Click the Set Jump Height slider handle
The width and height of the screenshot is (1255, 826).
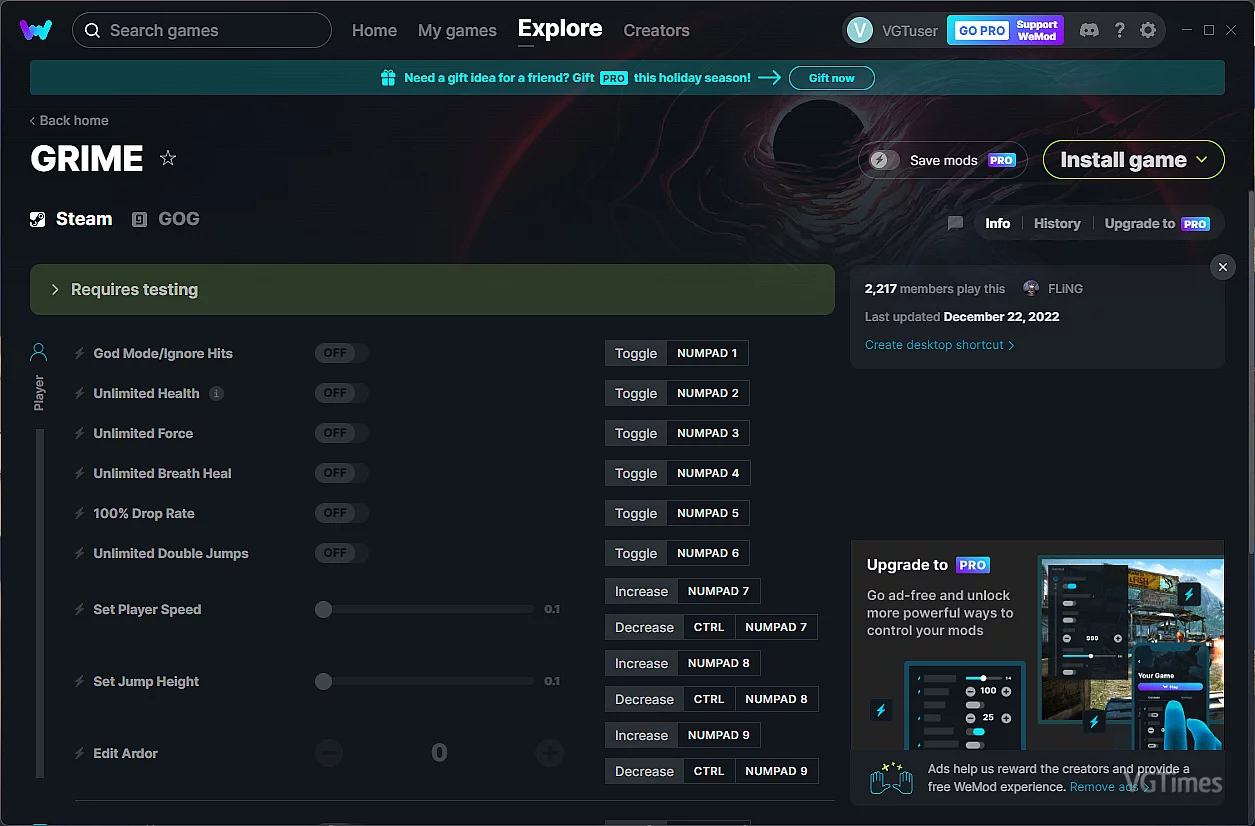323,681
